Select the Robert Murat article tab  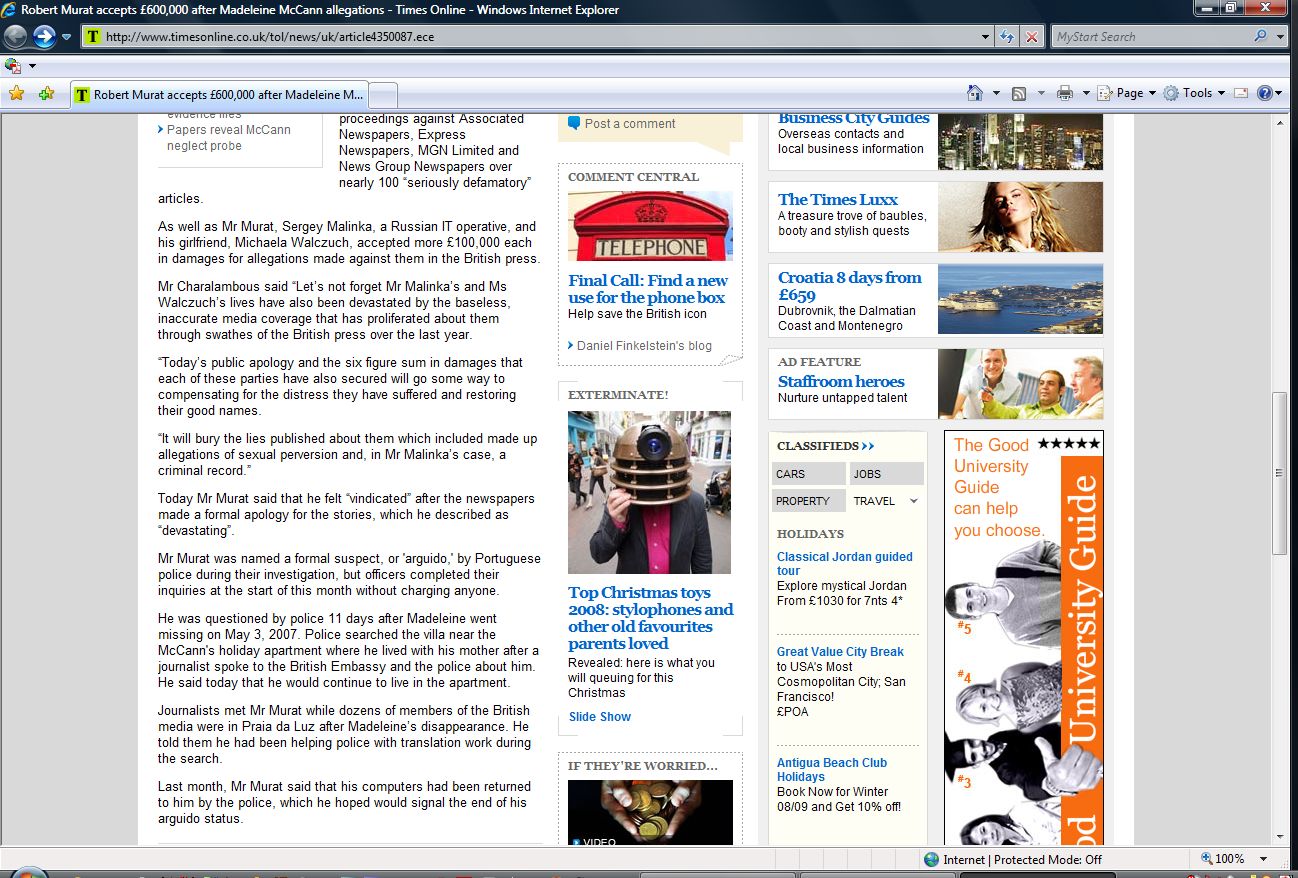(x=220, y=95)
